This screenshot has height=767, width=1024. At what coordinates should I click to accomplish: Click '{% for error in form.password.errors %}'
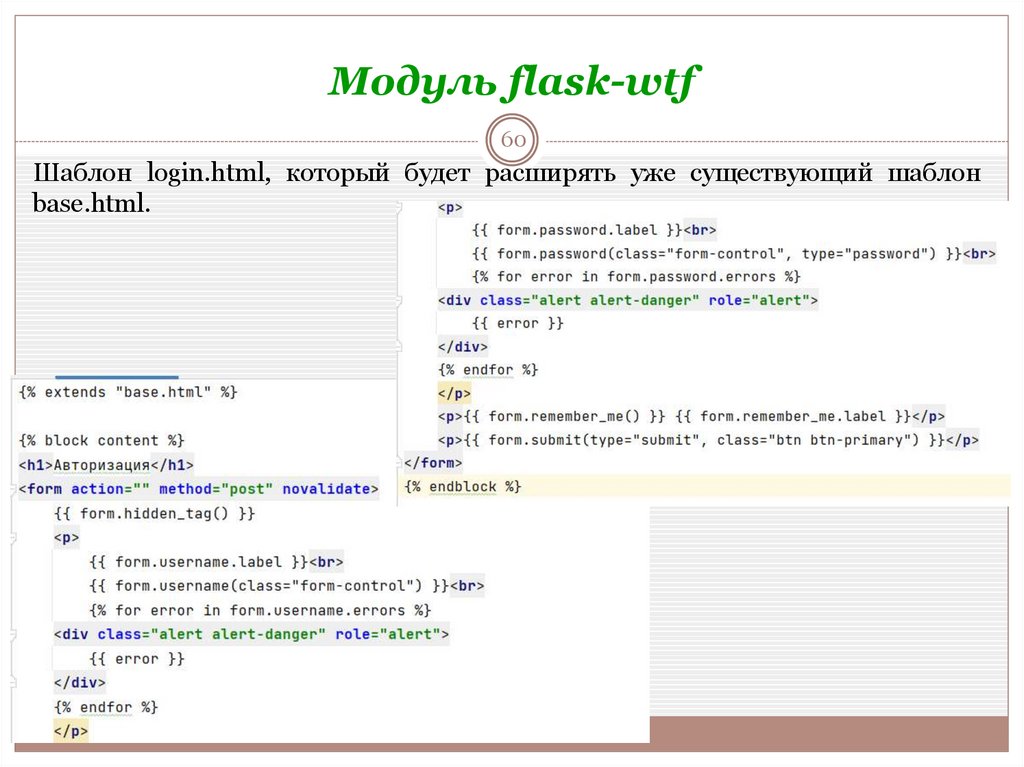click(636, 277)
